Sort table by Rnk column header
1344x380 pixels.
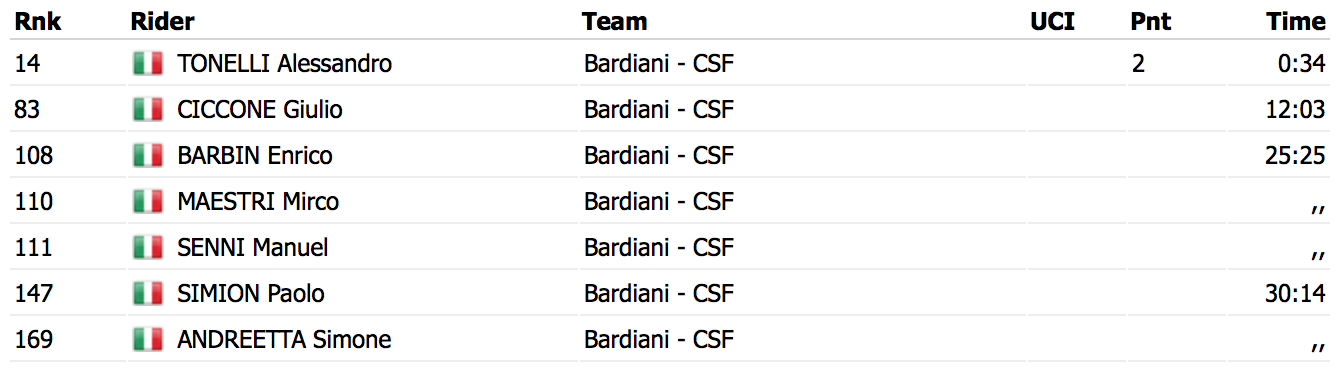(35, 21)
